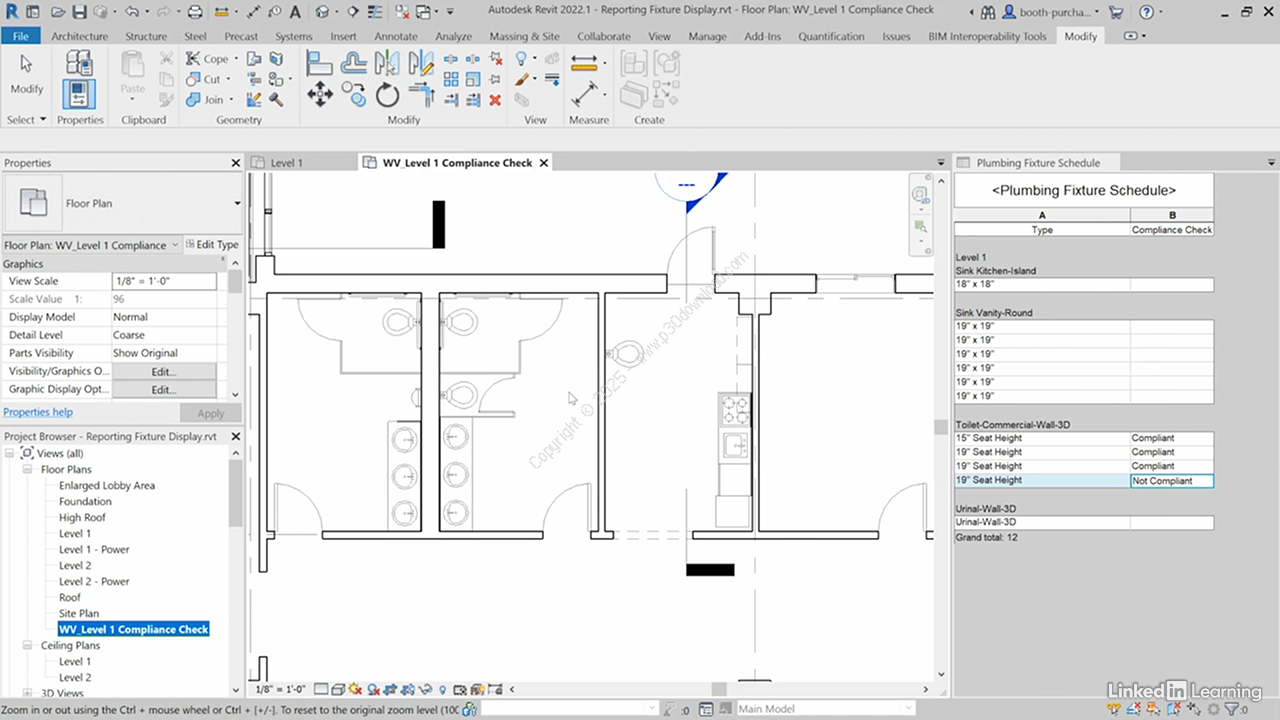Select the Trim/Extend to Corner tool
This screenshot has width=1280, height=720.
(421, 94)
